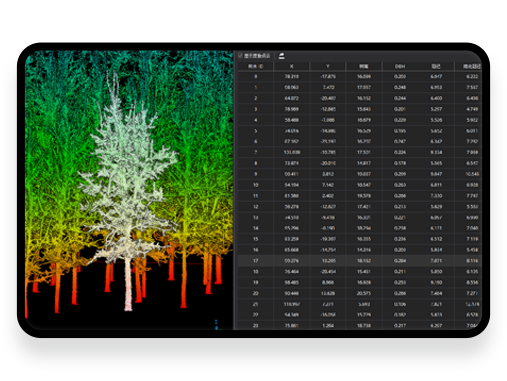507x381 pixels.
Task: Toggle the checkbox above the tree table
Action: [x=240, y=56]
